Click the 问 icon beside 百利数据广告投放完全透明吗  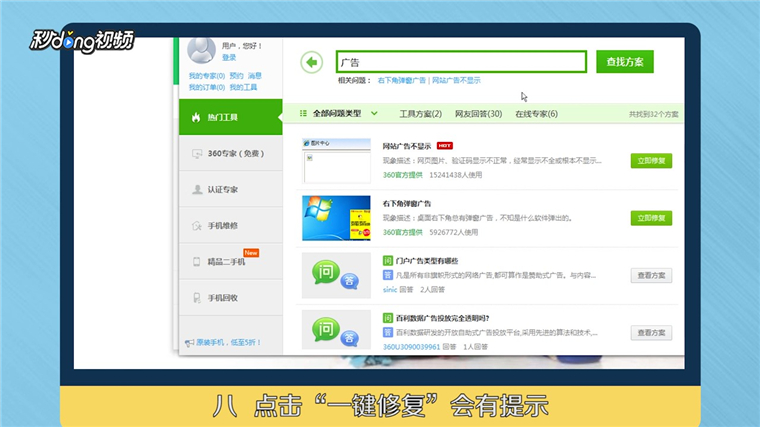387,318
